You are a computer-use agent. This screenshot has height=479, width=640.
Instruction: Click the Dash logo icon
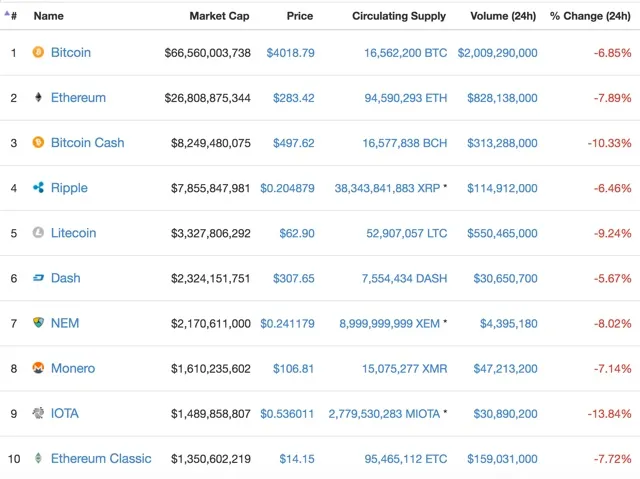point(38,278)
